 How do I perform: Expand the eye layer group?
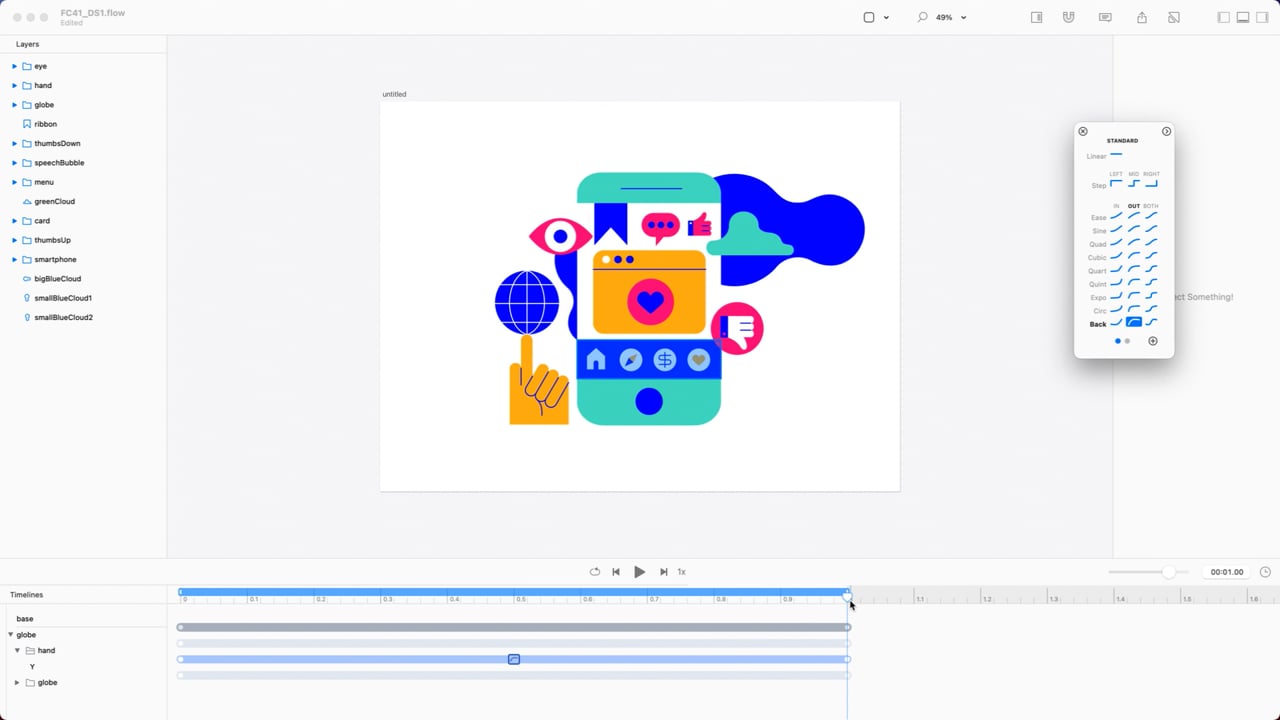pos(15,66)
